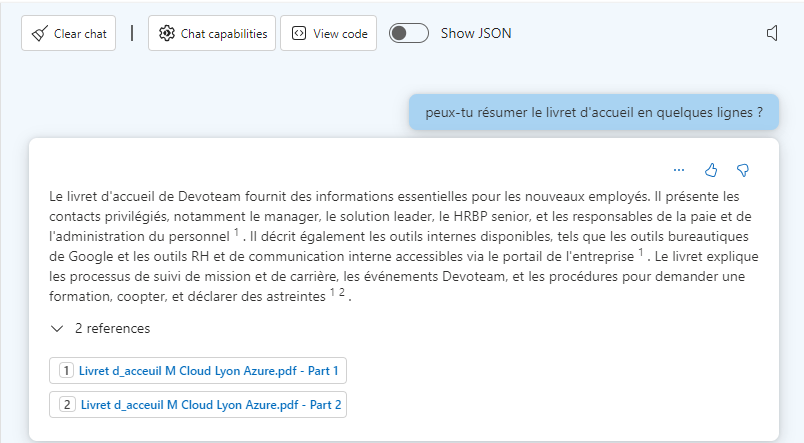Click the Clear chat button text

(x=81, y=34)
